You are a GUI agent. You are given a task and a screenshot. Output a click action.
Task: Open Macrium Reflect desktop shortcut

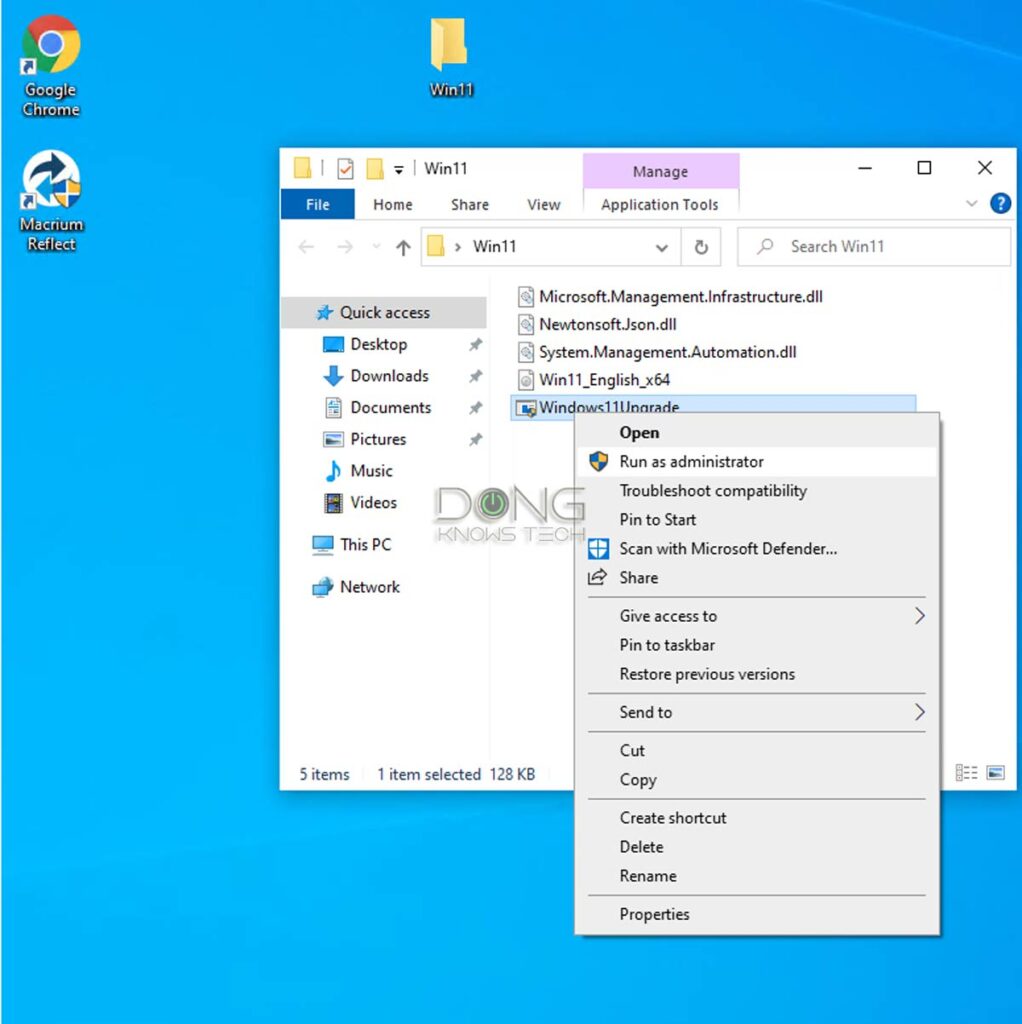(x=51, y=200)
